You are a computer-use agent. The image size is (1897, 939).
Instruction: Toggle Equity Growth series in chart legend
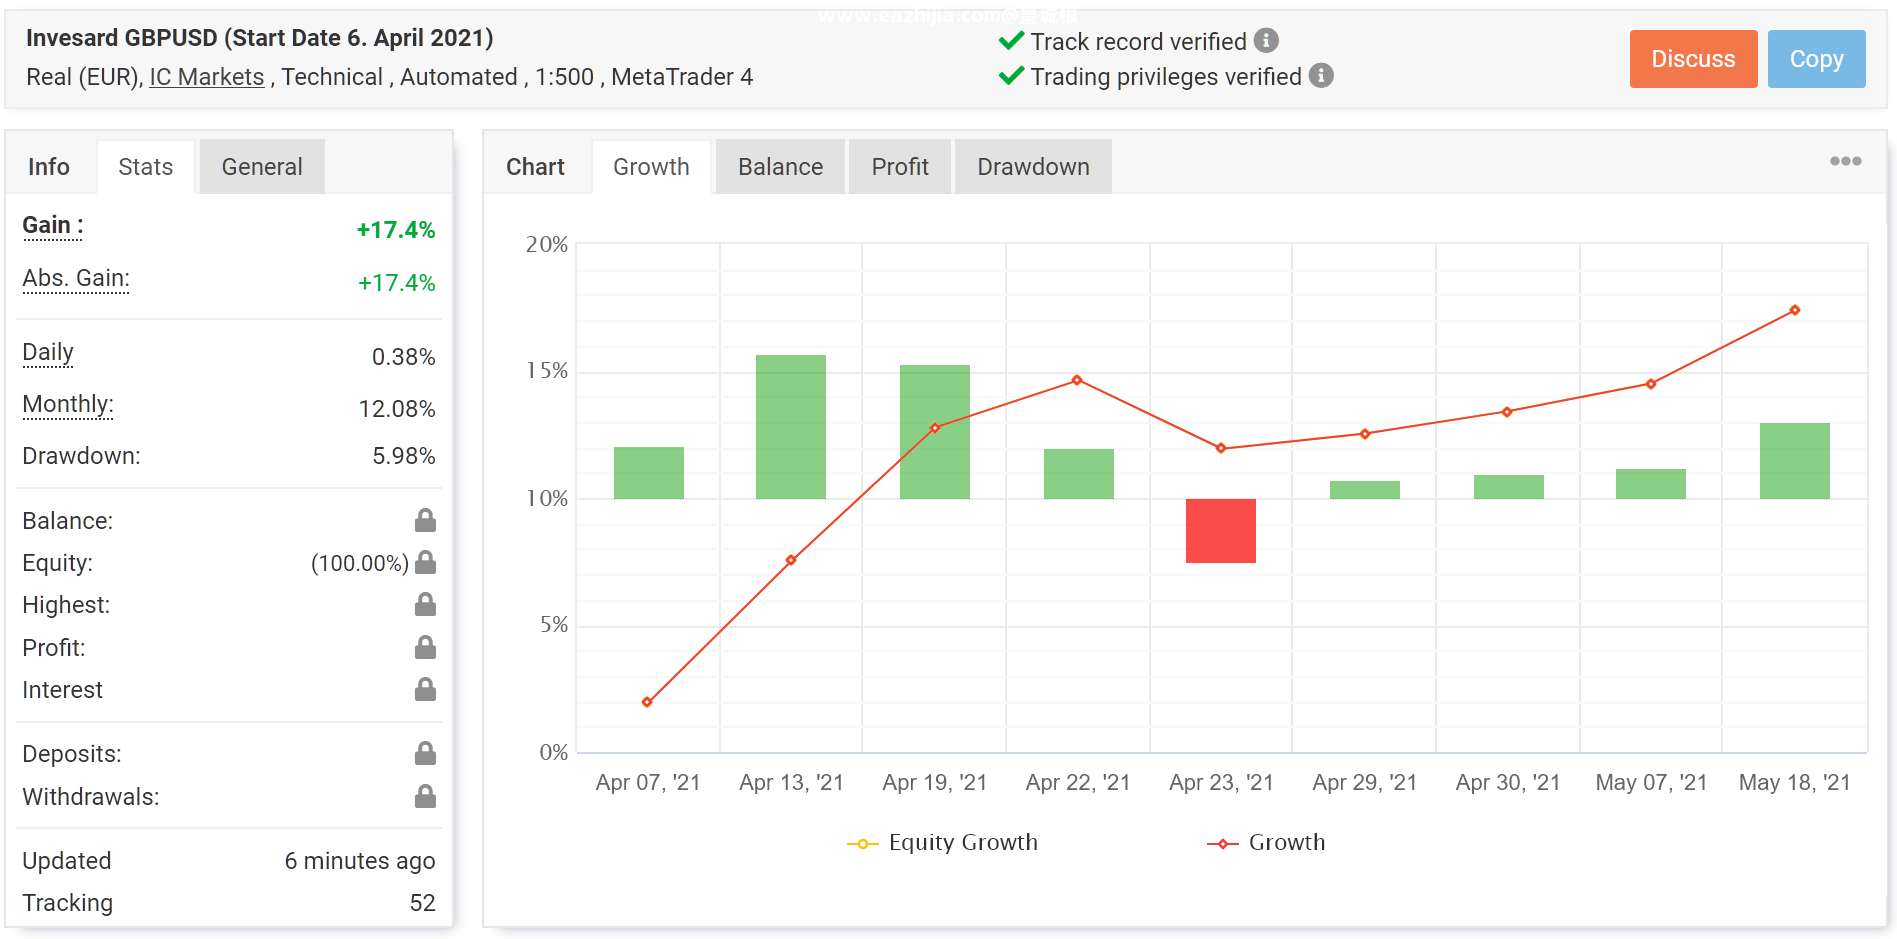pos(943,843)
